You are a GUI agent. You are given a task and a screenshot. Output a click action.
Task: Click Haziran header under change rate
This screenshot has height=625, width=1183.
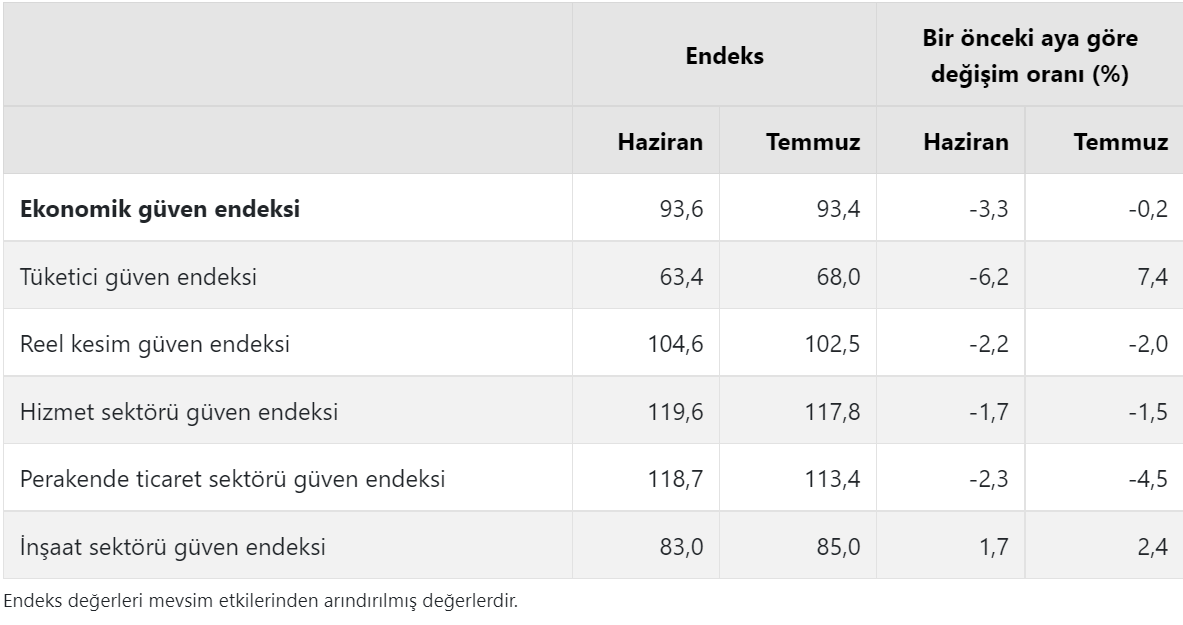[966, 142]
